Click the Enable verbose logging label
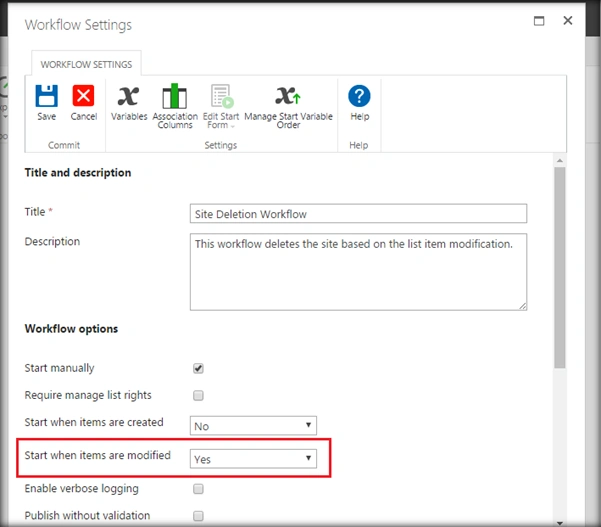601x527 pixels. [x=82, y=489]
